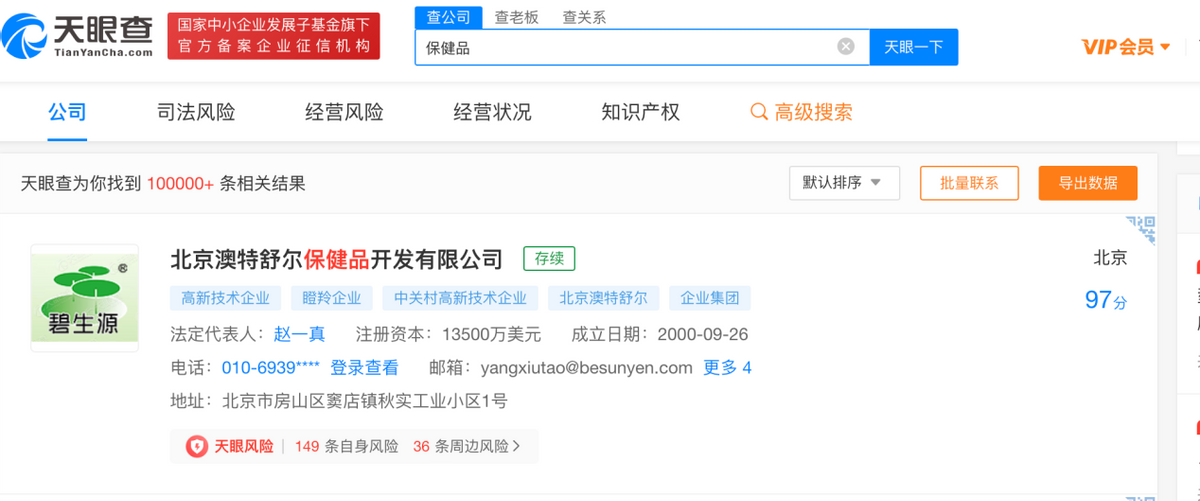Open the TianYanCha logo homepage

[x=77, y=35]
